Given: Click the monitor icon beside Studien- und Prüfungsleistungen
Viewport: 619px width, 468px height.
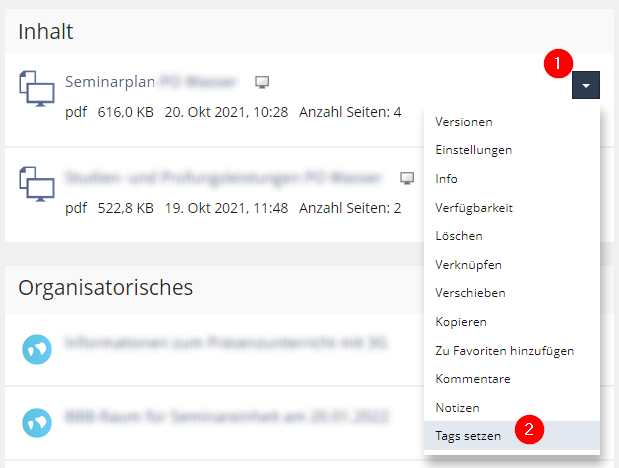Looking at the screenshot, I should (407, 178).
